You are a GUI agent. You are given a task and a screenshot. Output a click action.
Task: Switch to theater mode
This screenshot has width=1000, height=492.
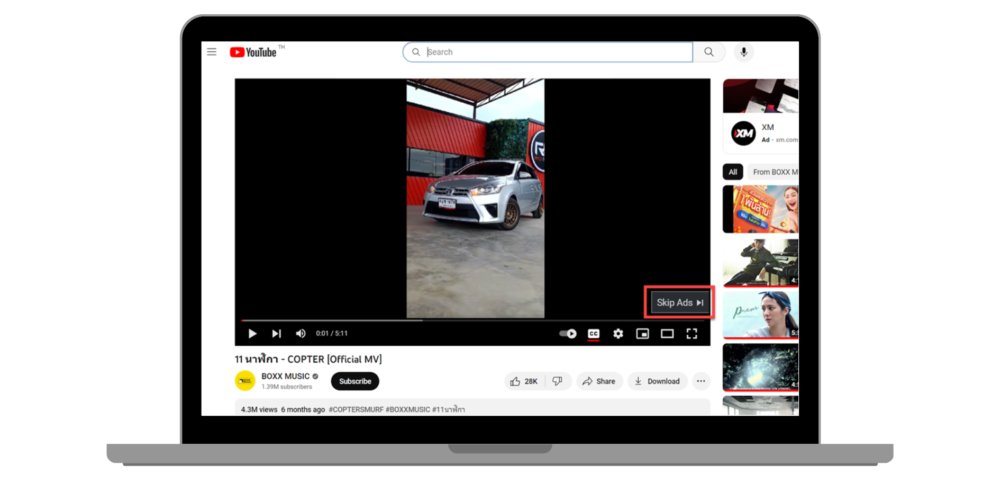click(x=667, y=333)
